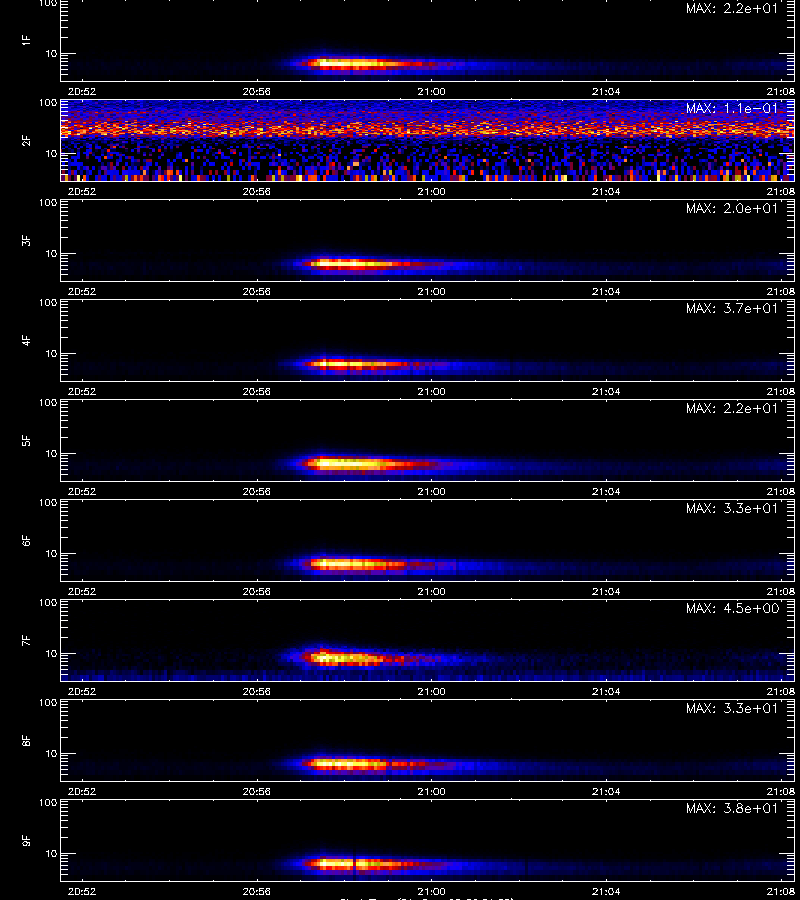The height and width of the screenshot is (900, 800).
Task: Click 21:04 tick label under 4F panel
Action: click(x=606, y=391)
